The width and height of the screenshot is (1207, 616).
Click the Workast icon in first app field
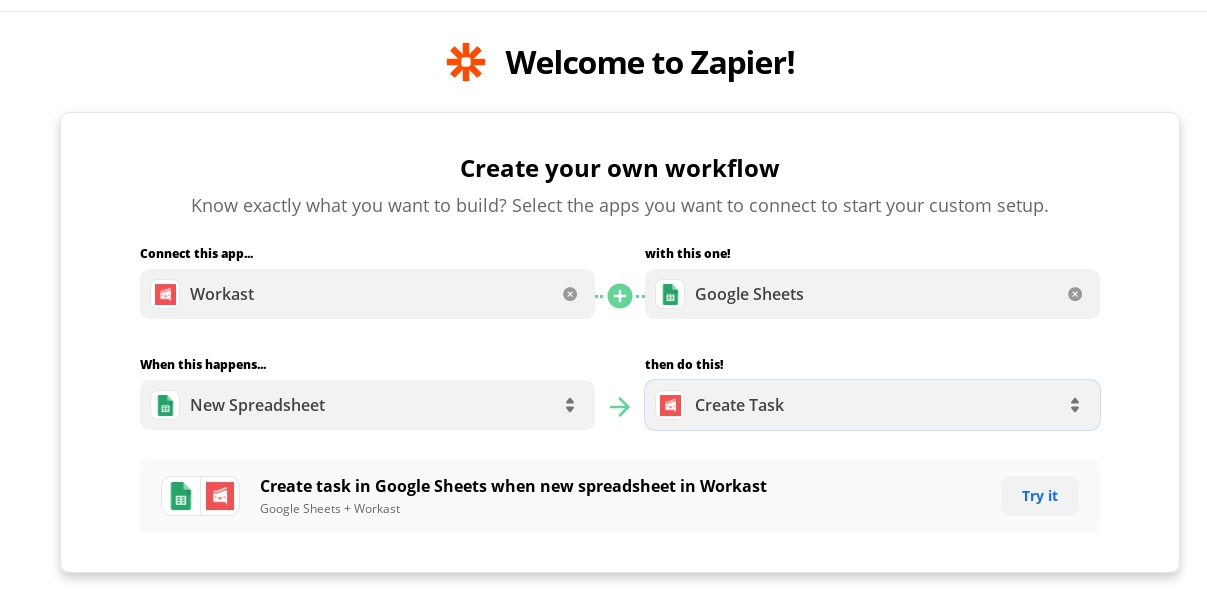[x=165, y=294]
